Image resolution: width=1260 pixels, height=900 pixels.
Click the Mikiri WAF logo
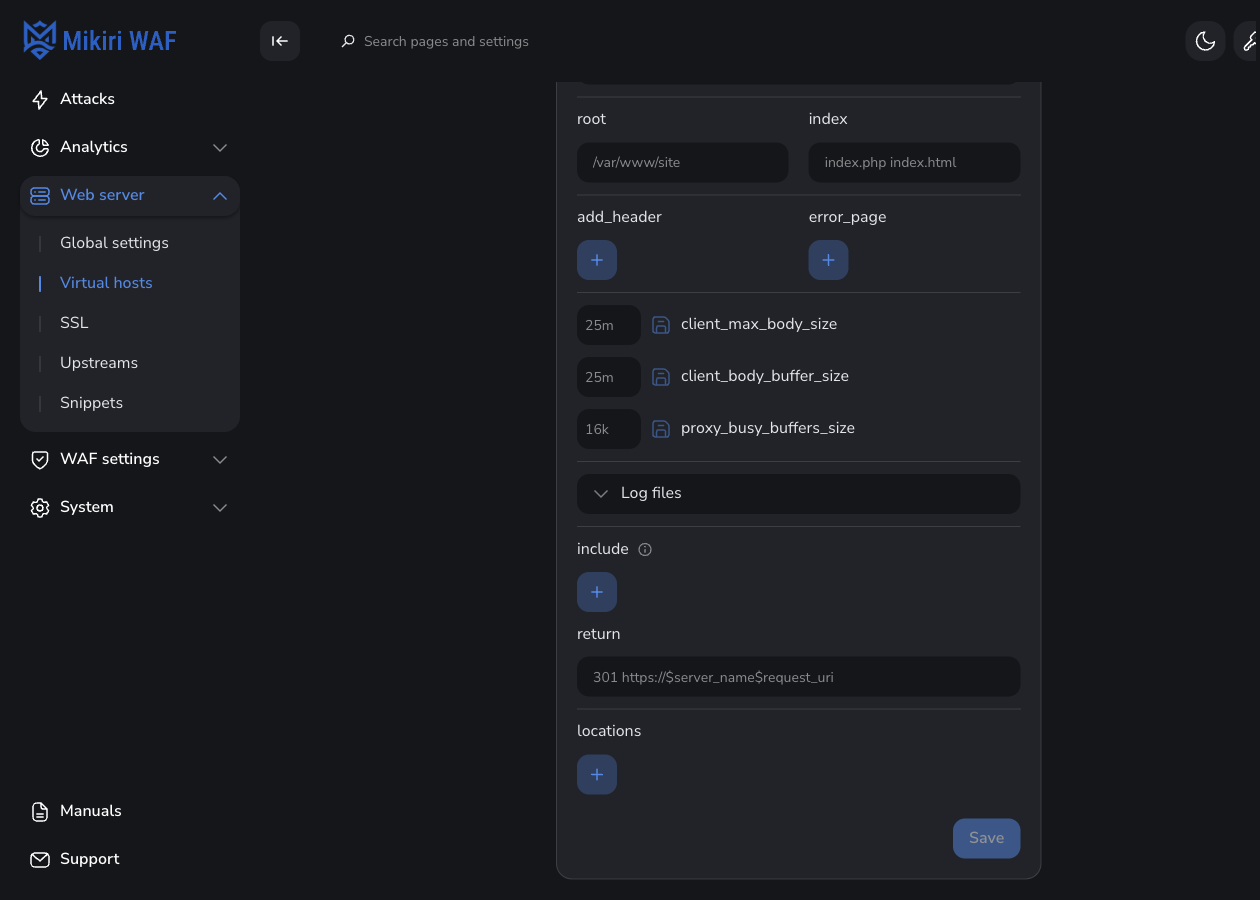point(100,41)
